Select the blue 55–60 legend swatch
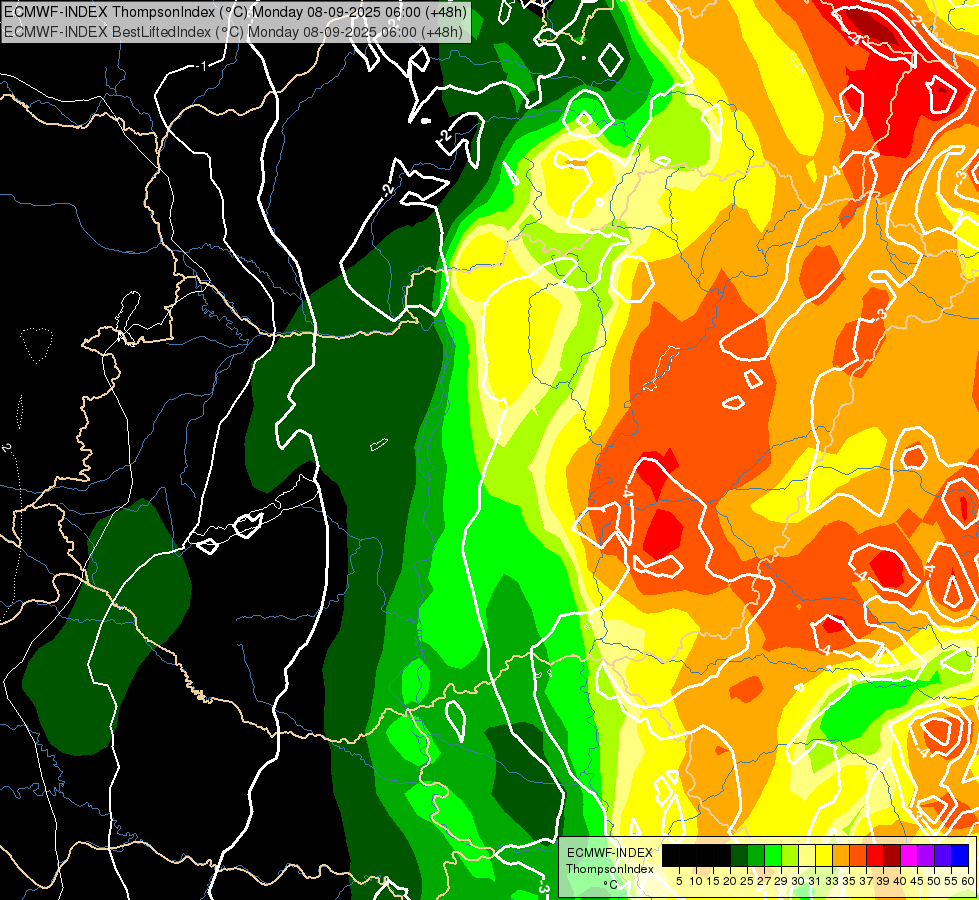Viewport: 979px width, 900px height. click(960, 855)
